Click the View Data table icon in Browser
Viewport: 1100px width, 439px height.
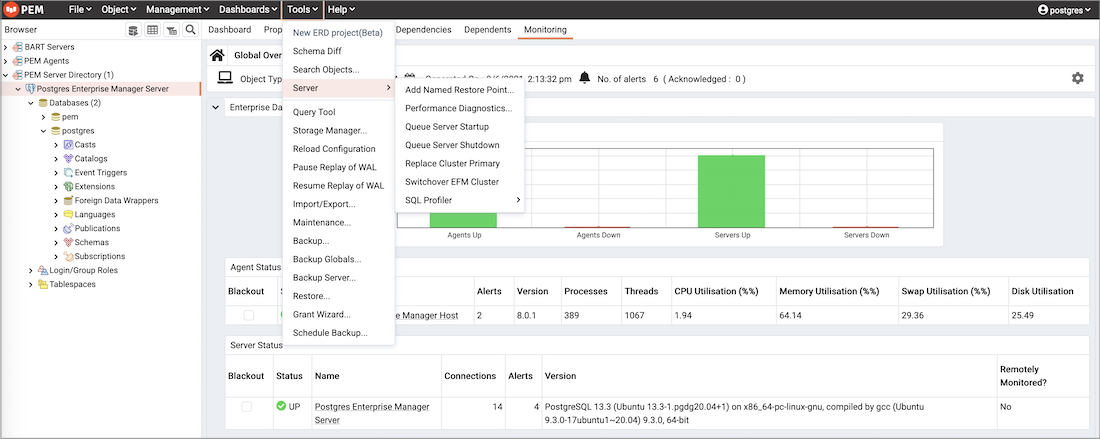(x=152, y=29)
